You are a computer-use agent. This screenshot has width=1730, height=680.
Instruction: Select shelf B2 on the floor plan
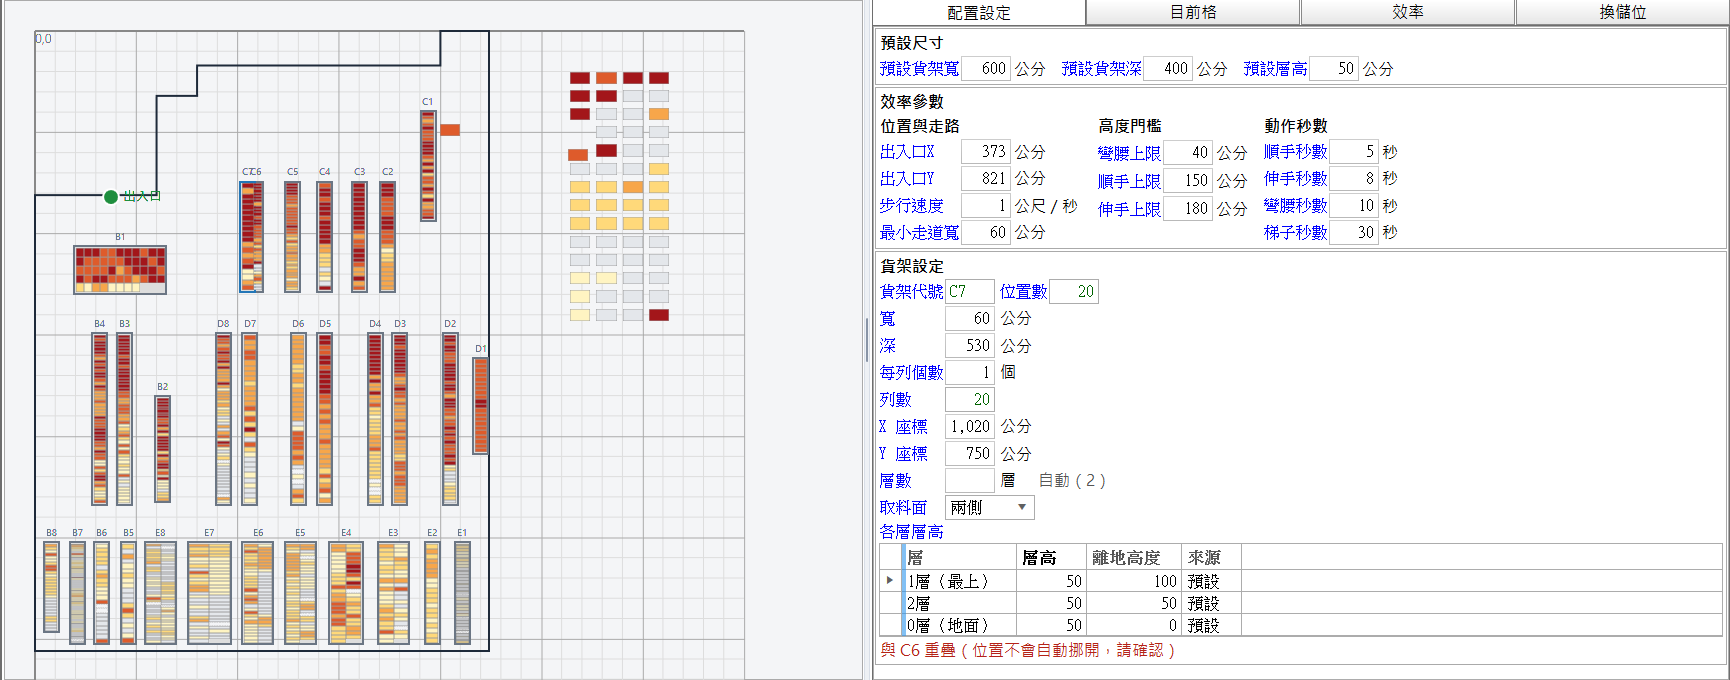point(163,448)
